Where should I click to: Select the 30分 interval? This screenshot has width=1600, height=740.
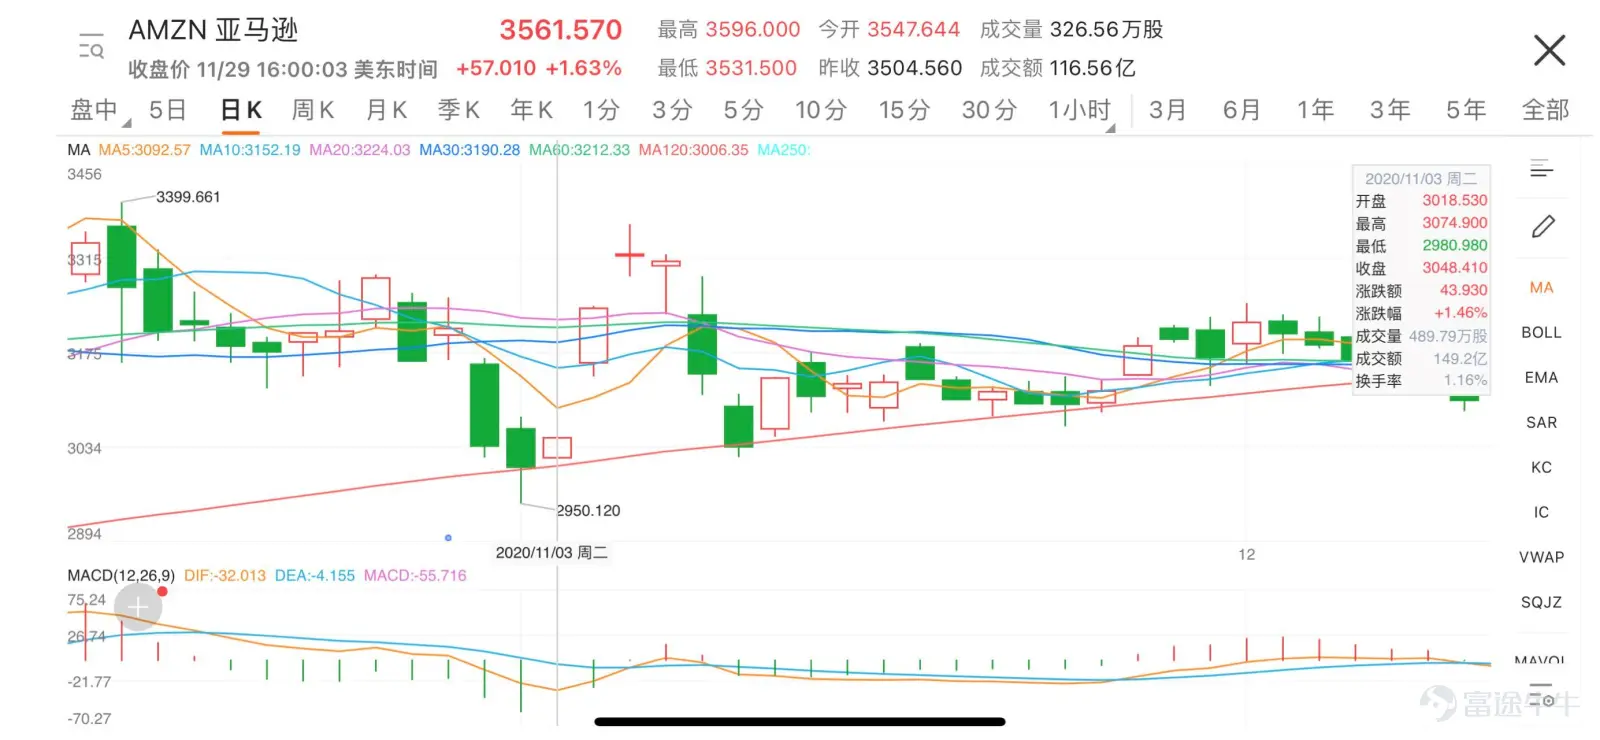pyautogui.click(x=989, y=110)
